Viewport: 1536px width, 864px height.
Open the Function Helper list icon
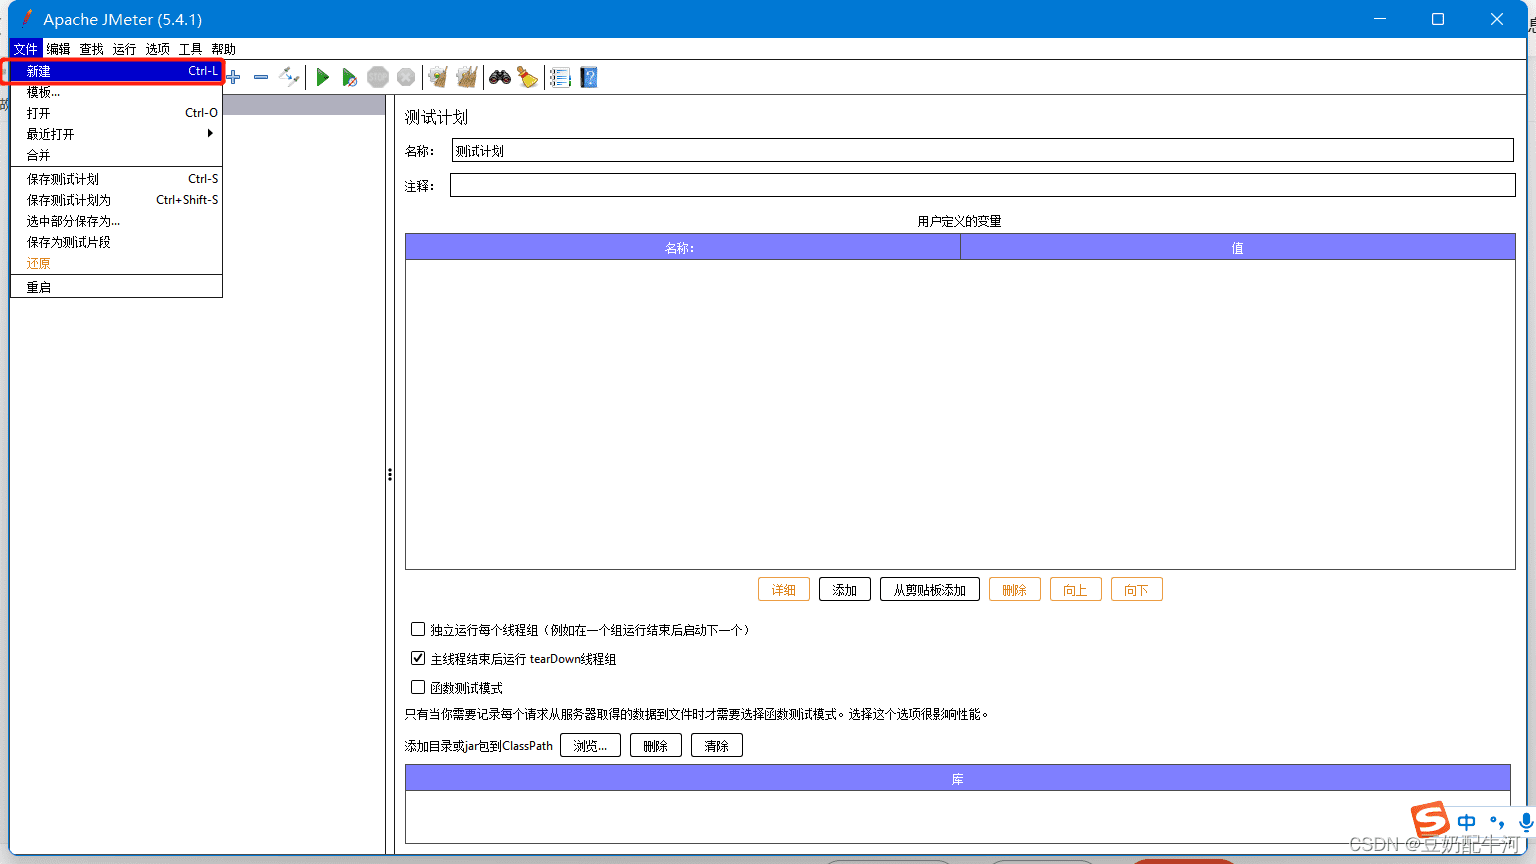560,77
